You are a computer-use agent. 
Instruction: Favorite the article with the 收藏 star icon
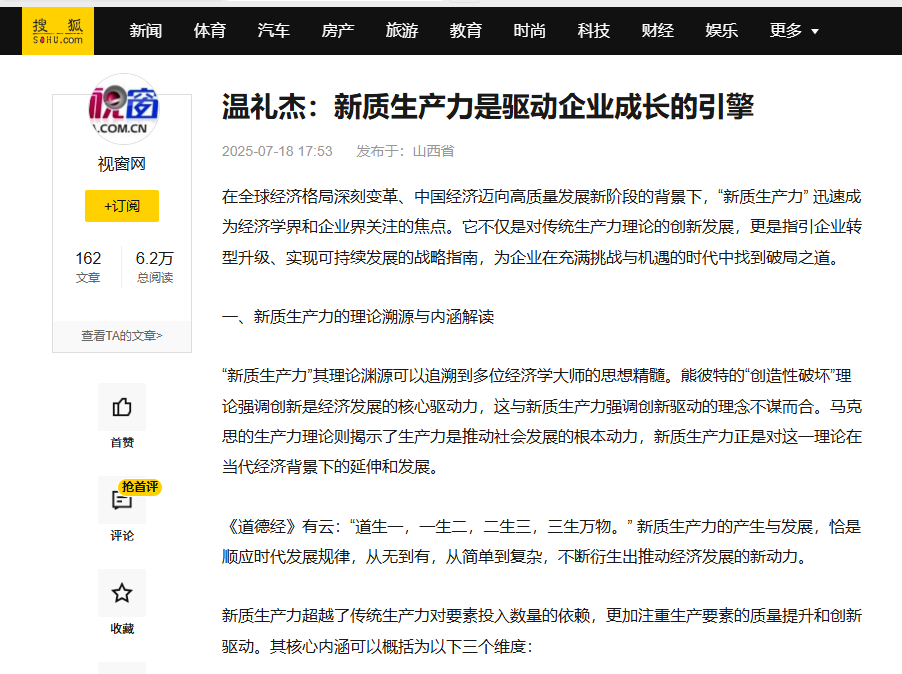click(121, 594)
